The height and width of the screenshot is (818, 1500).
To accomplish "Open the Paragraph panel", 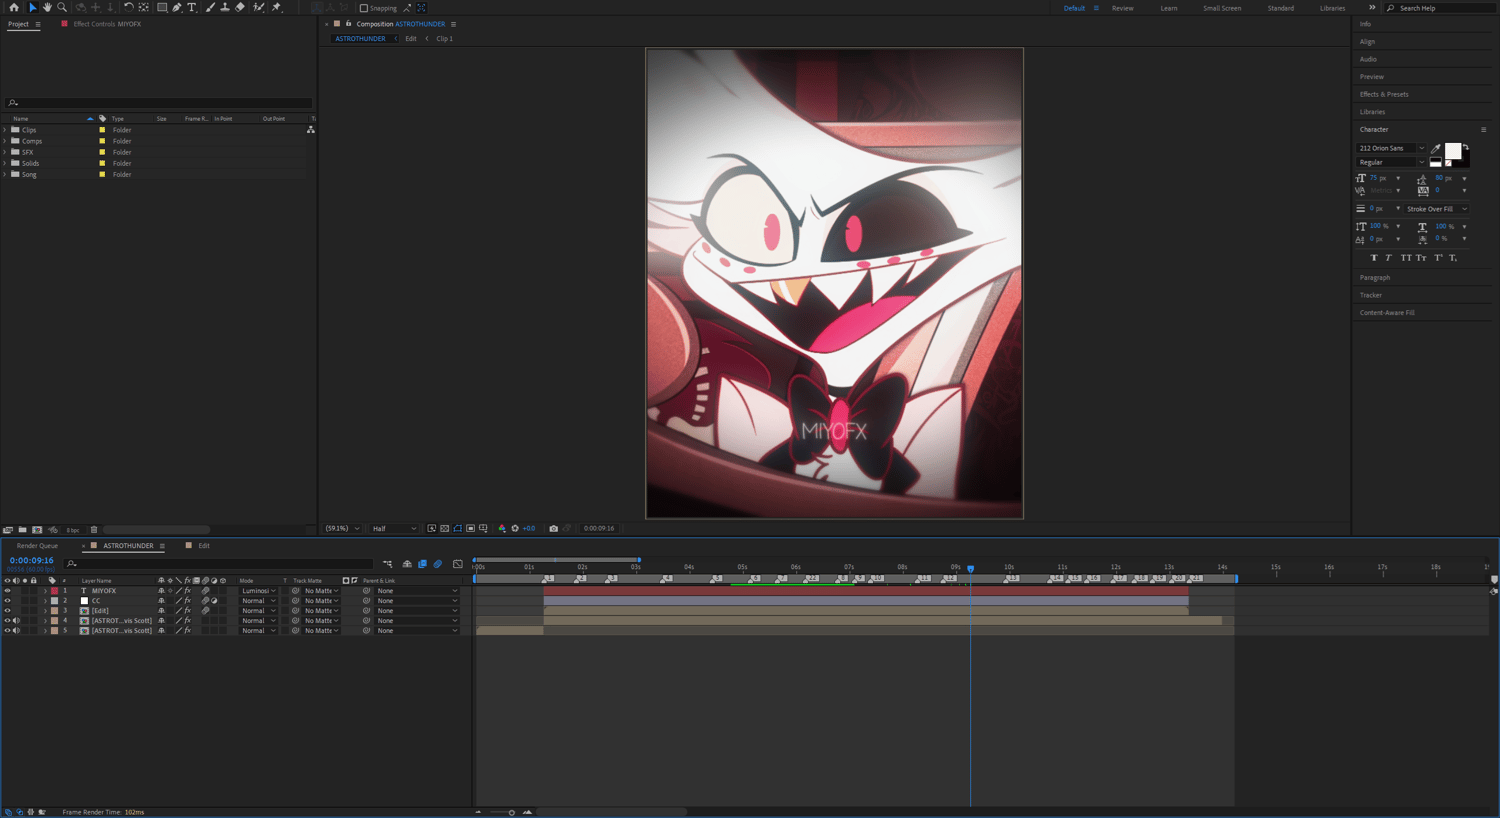I will [1375, 277].
